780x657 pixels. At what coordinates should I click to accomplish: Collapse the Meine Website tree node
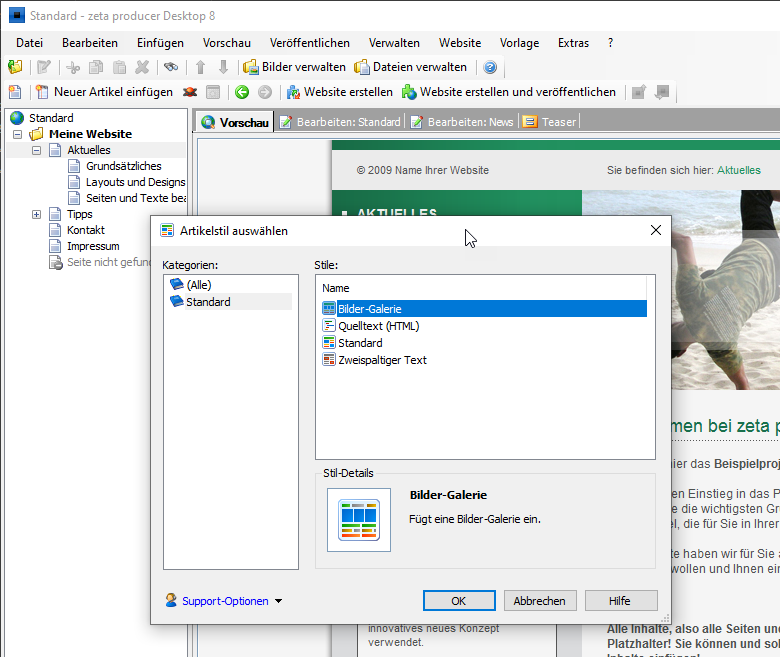[x=17, y=134]
